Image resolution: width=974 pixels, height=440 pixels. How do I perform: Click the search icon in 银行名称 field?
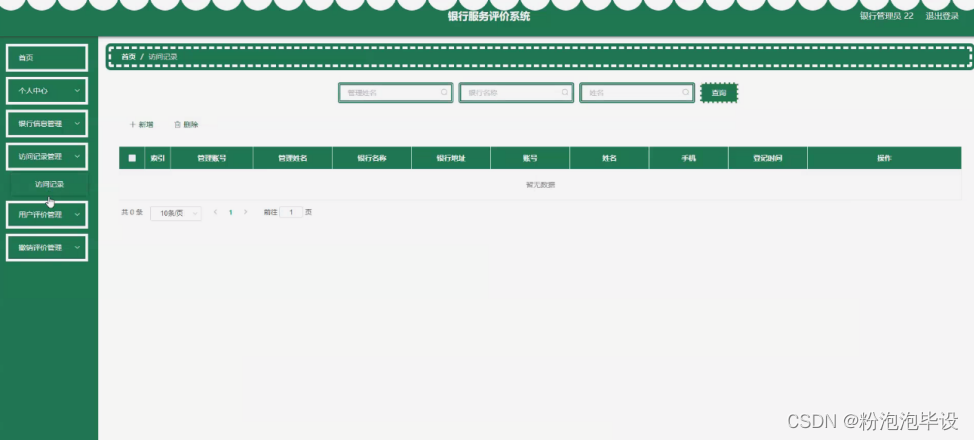565,92
